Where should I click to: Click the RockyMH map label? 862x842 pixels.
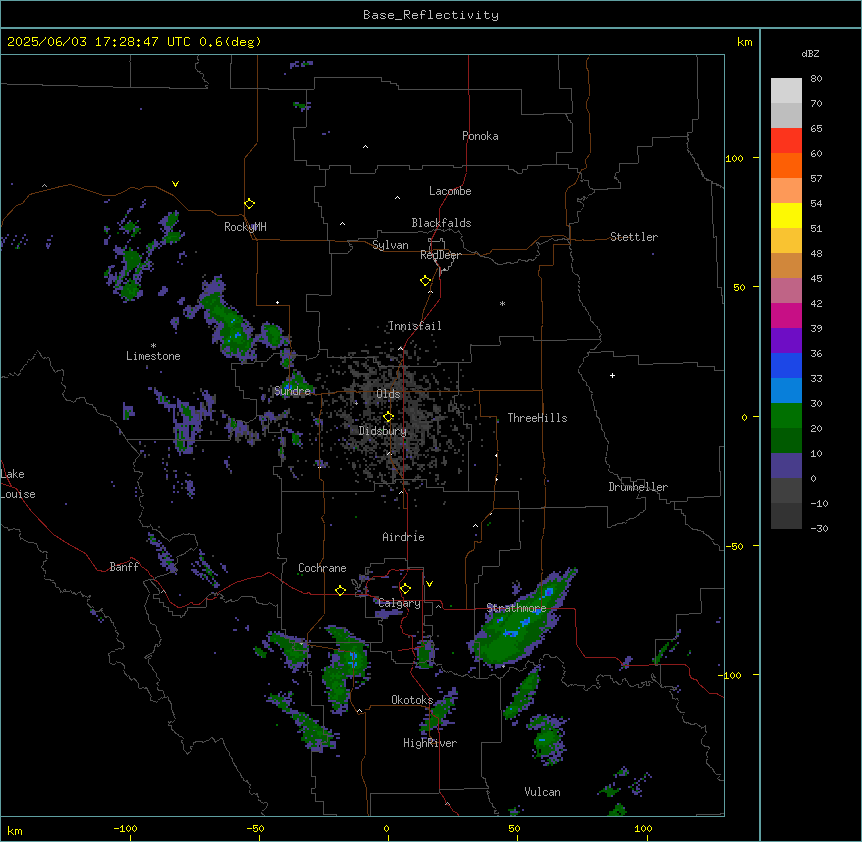coord(245,227)
